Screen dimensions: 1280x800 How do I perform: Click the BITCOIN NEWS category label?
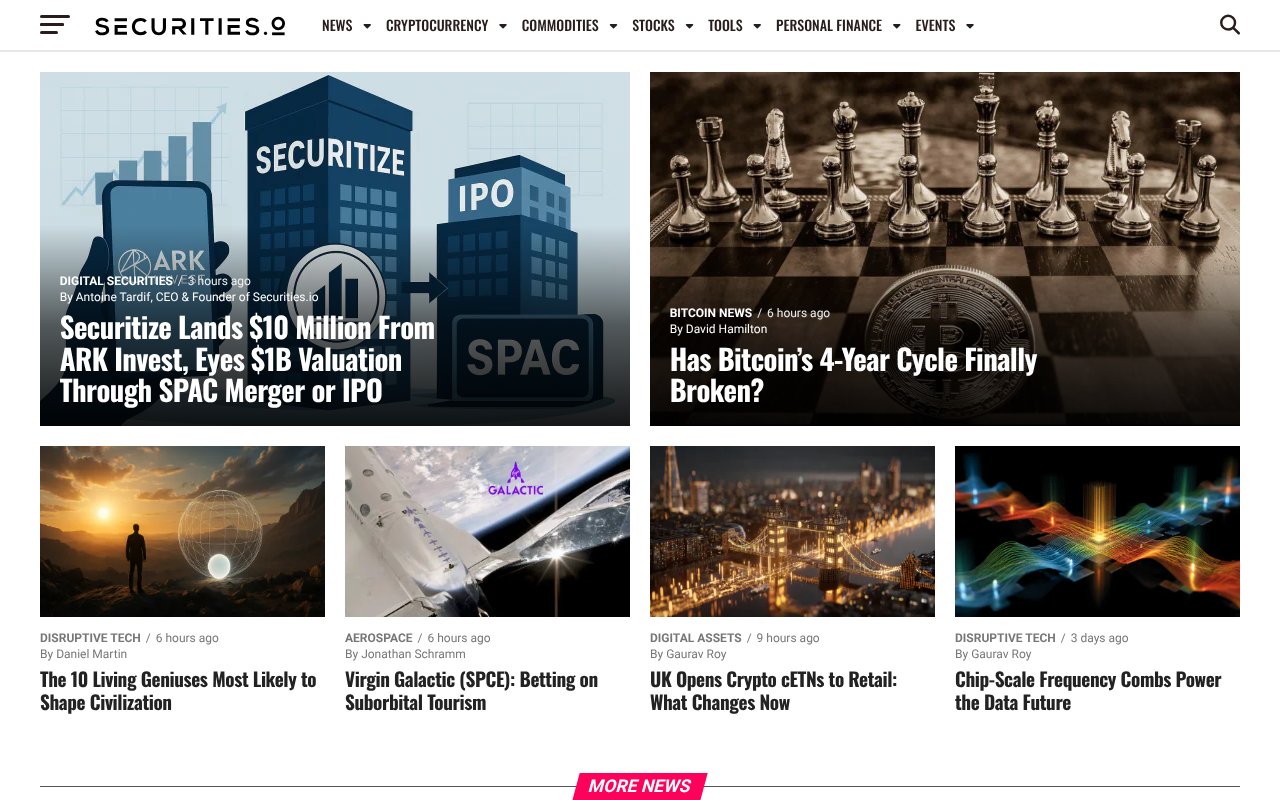[x=711, y=312]
